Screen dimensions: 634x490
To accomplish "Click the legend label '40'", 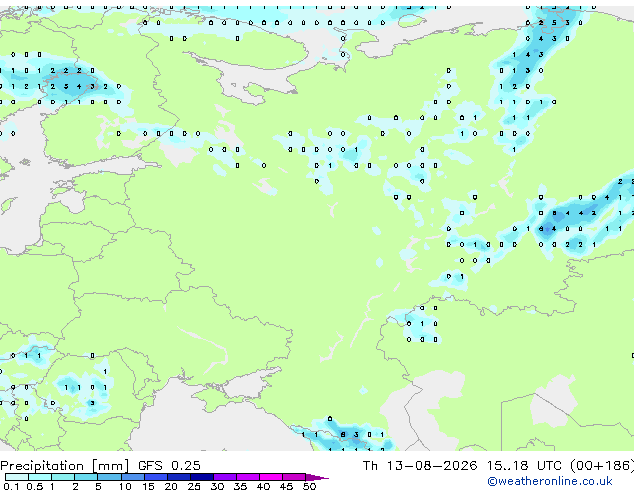I will coord(264,486).
